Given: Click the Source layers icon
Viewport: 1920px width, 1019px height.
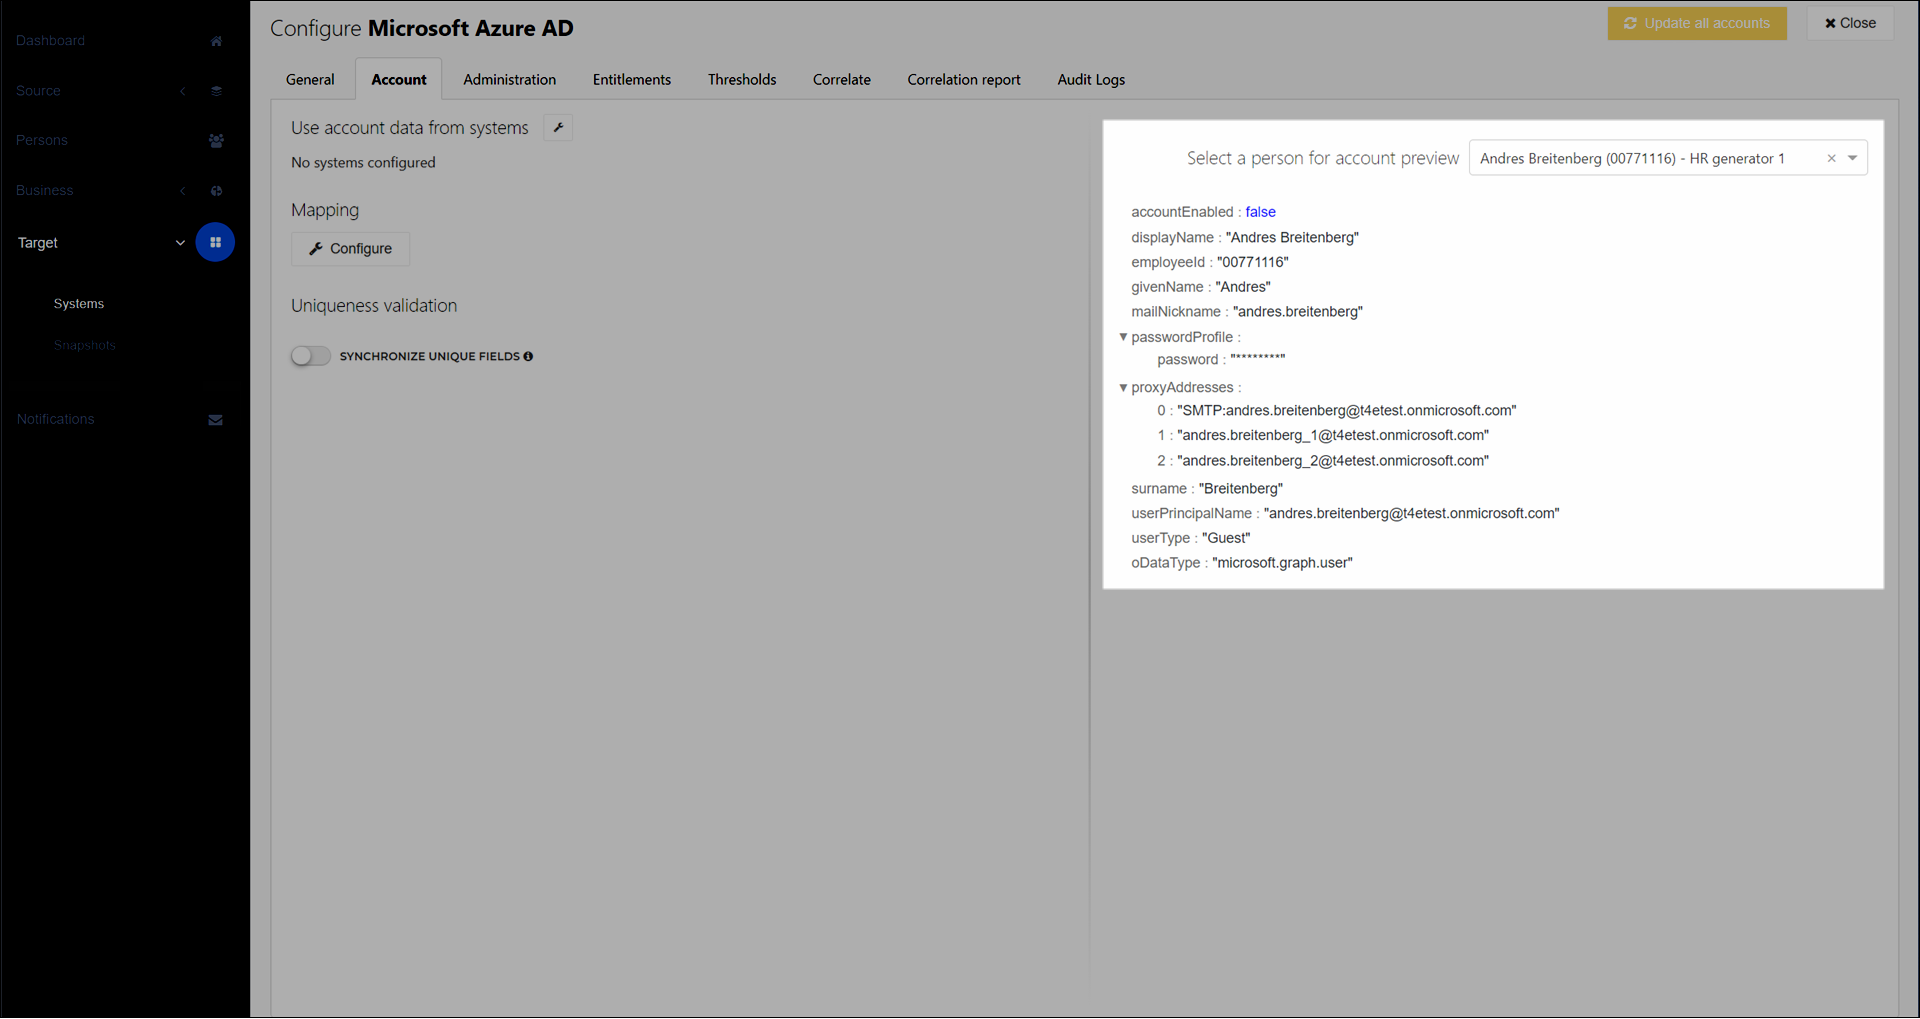Looking at the screenshot, I should (x=216, y=91).
